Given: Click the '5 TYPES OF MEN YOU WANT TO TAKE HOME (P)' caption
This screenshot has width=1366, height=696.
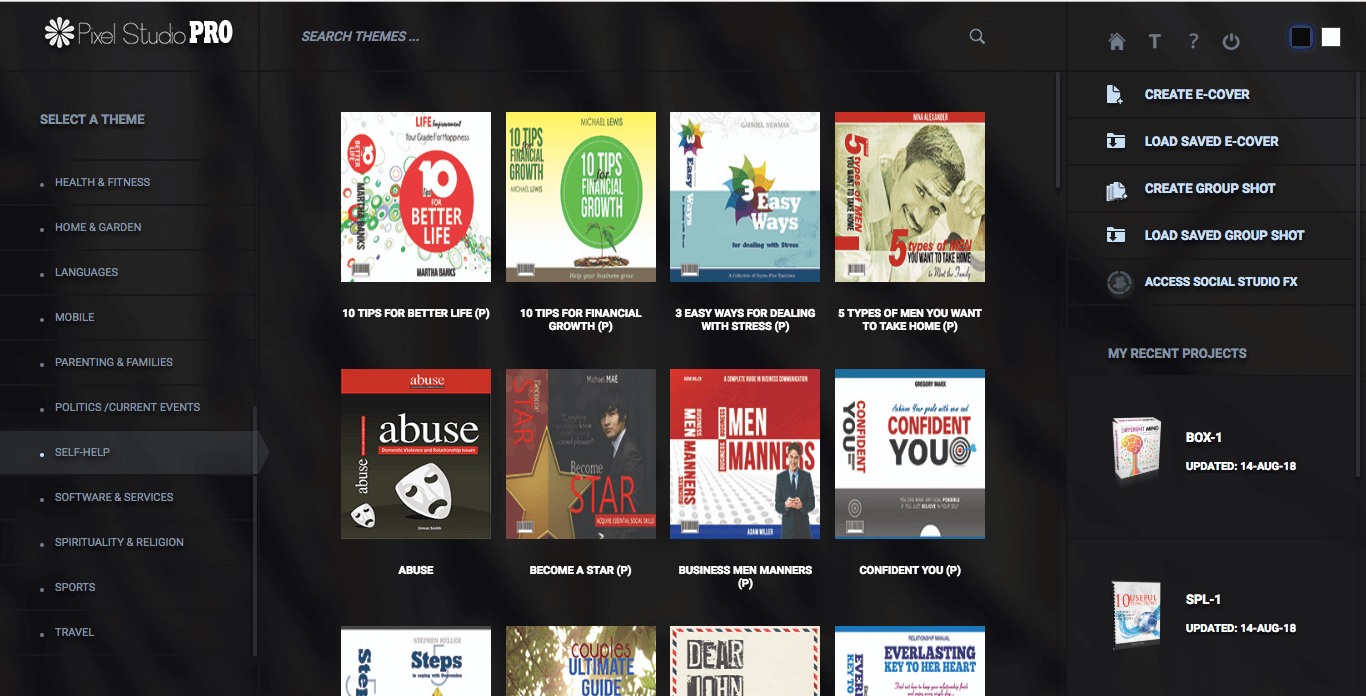Looking at the screenshot, I should [910, 320].
